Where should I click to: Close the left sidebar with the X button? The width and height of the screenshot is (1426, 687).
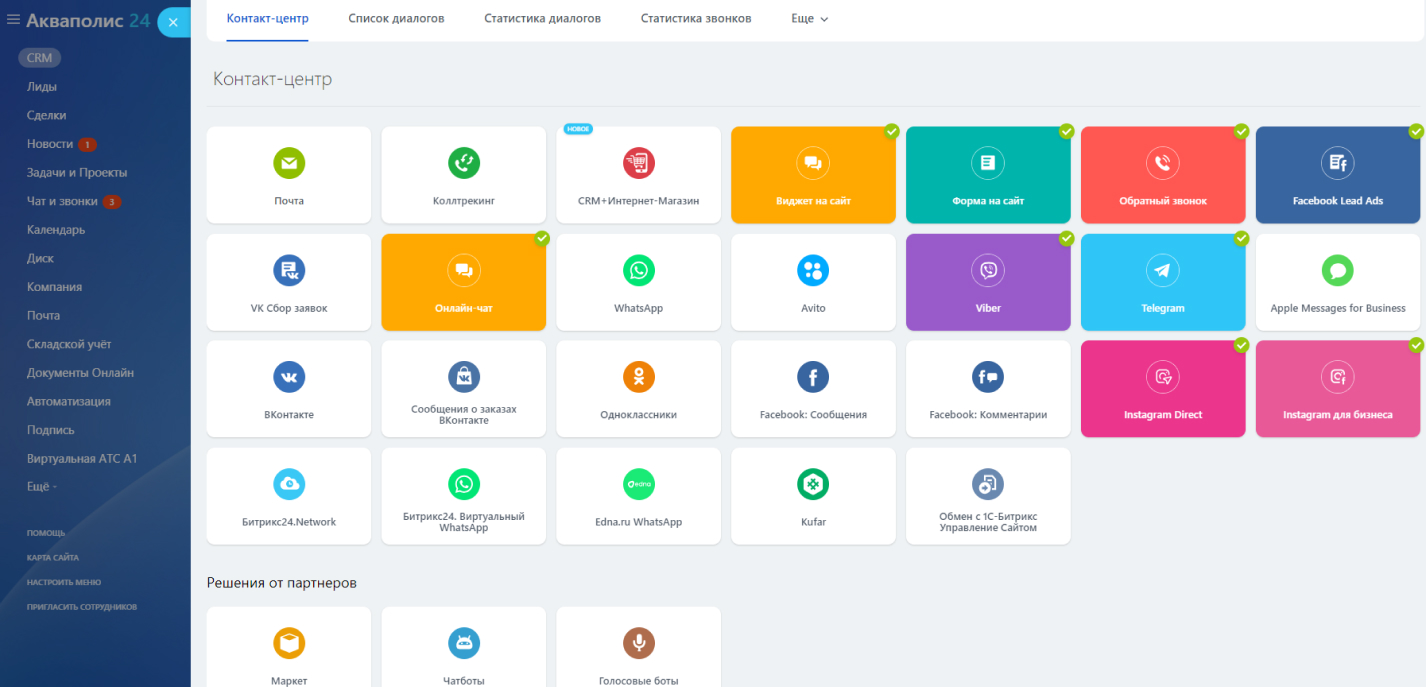[x=174, y=22]
